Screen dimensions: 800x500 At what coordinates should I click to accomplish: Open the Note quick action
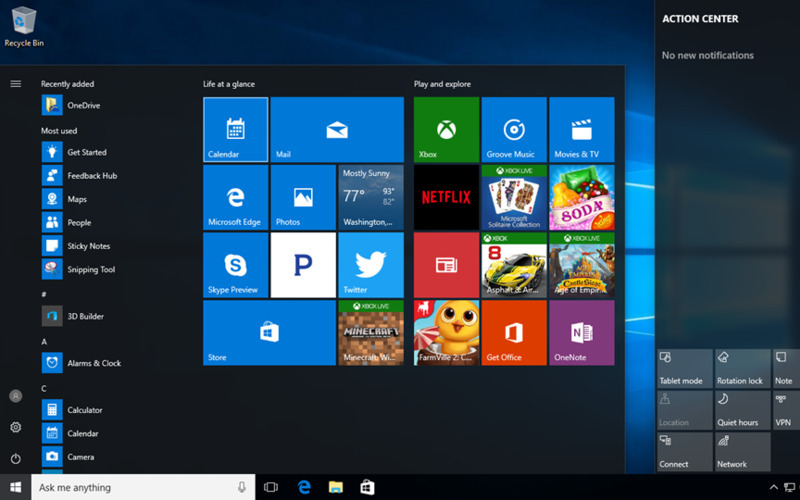[x=786, y=368]
